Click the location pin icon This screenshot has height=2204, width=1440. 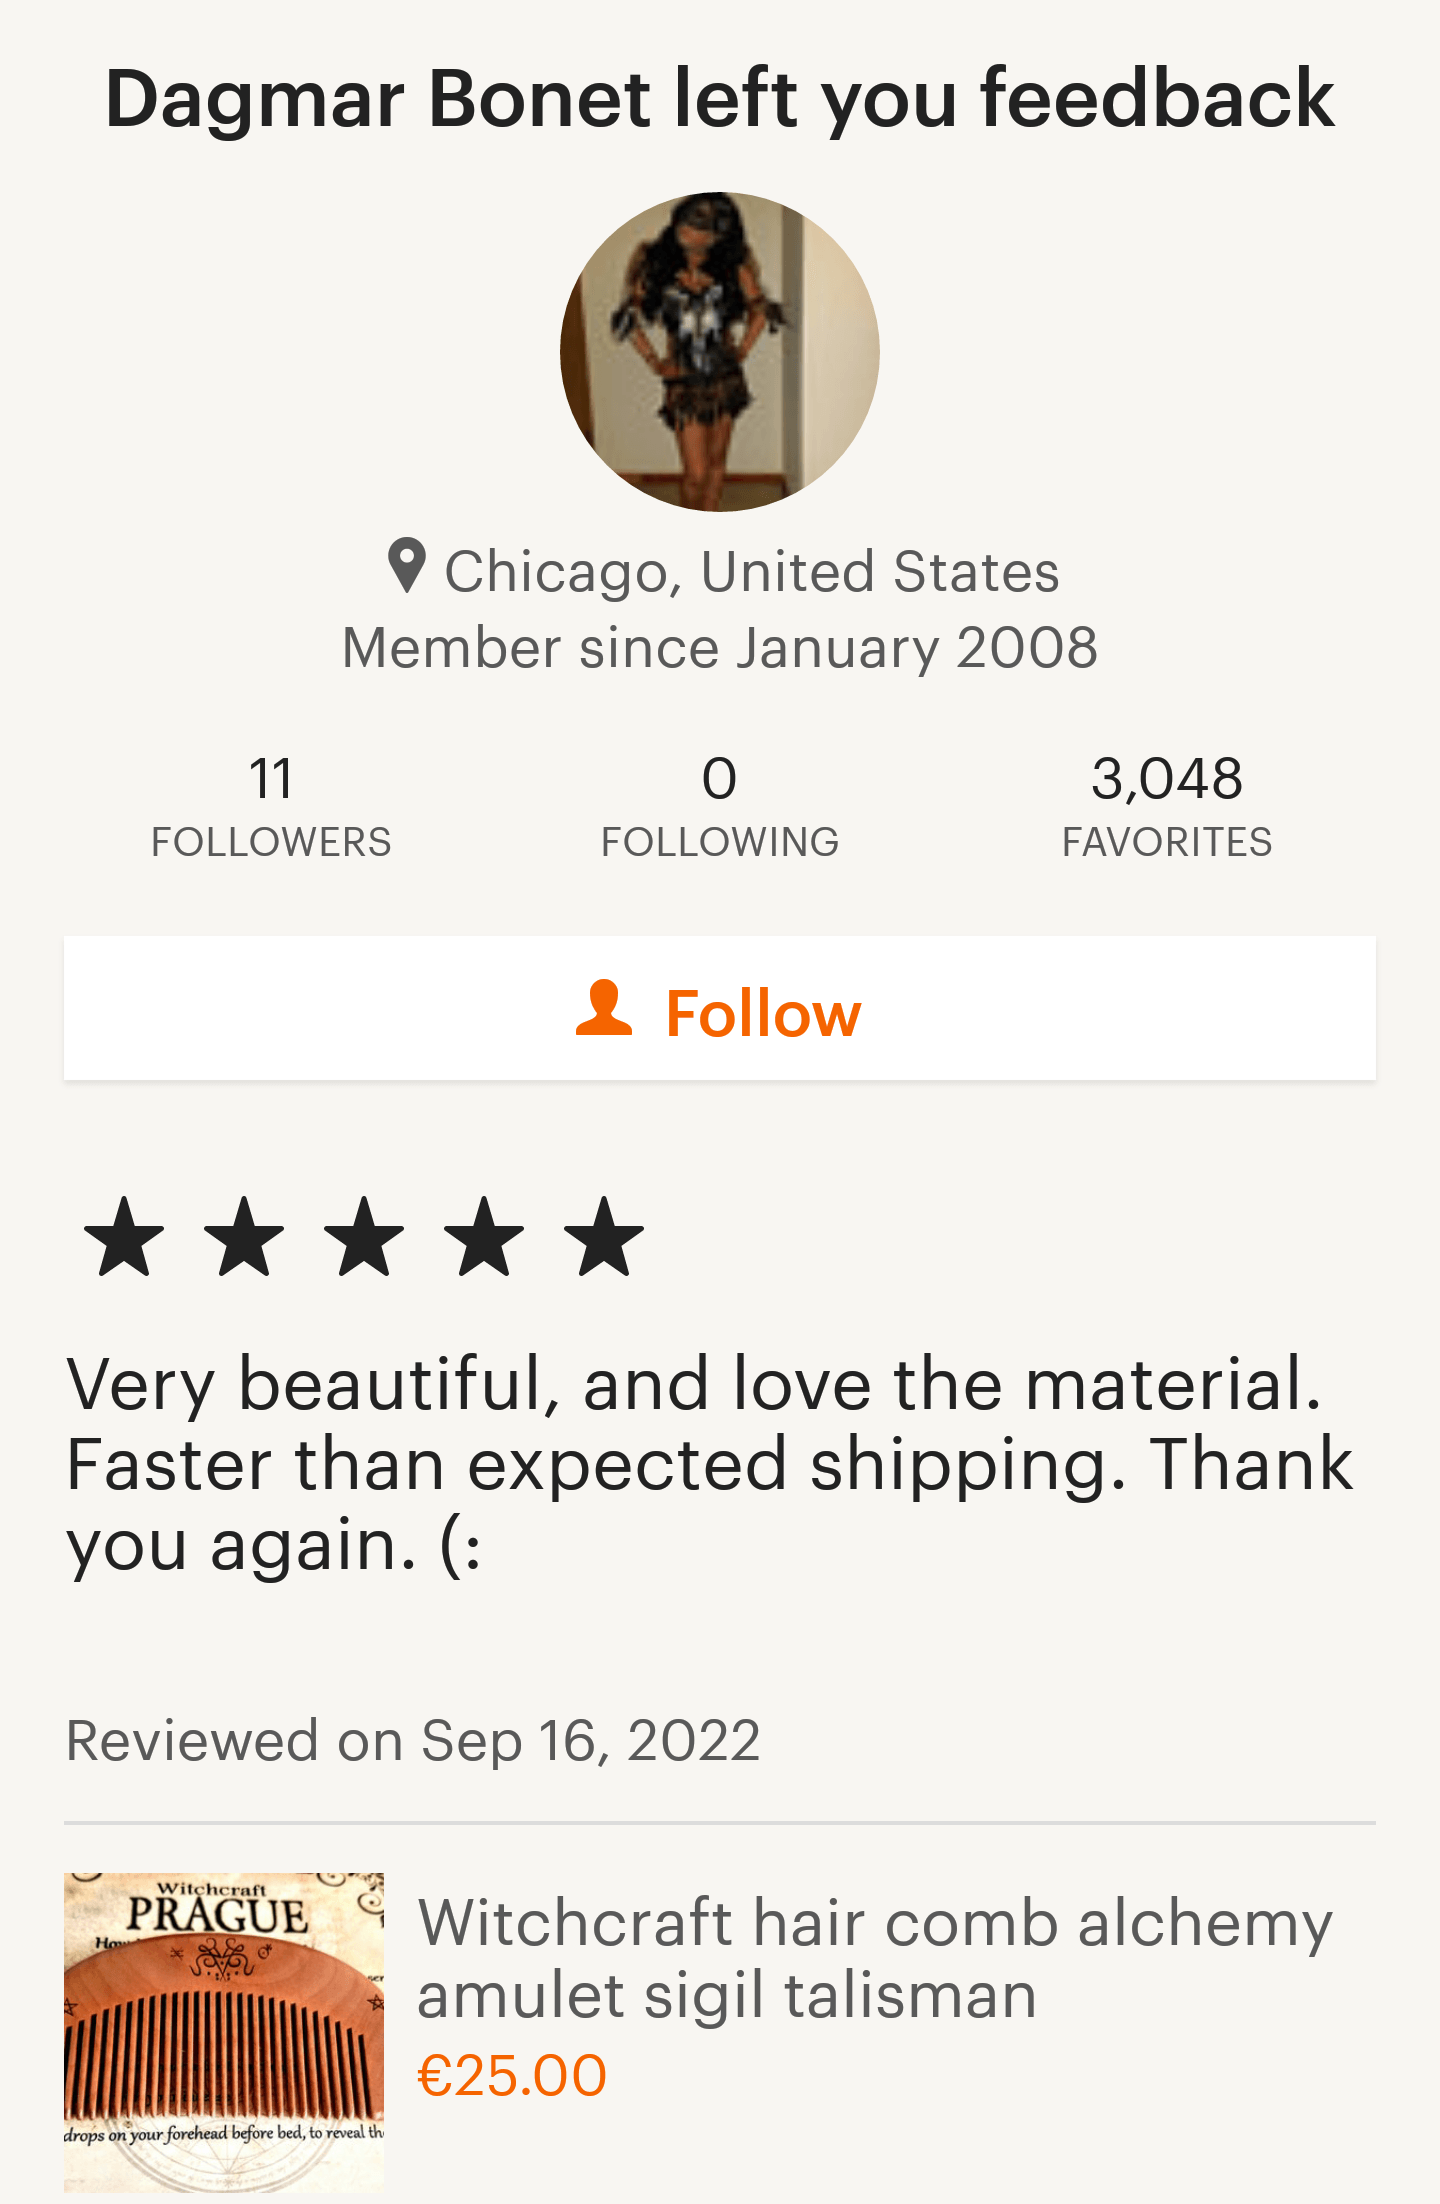(x=407, y=566)
